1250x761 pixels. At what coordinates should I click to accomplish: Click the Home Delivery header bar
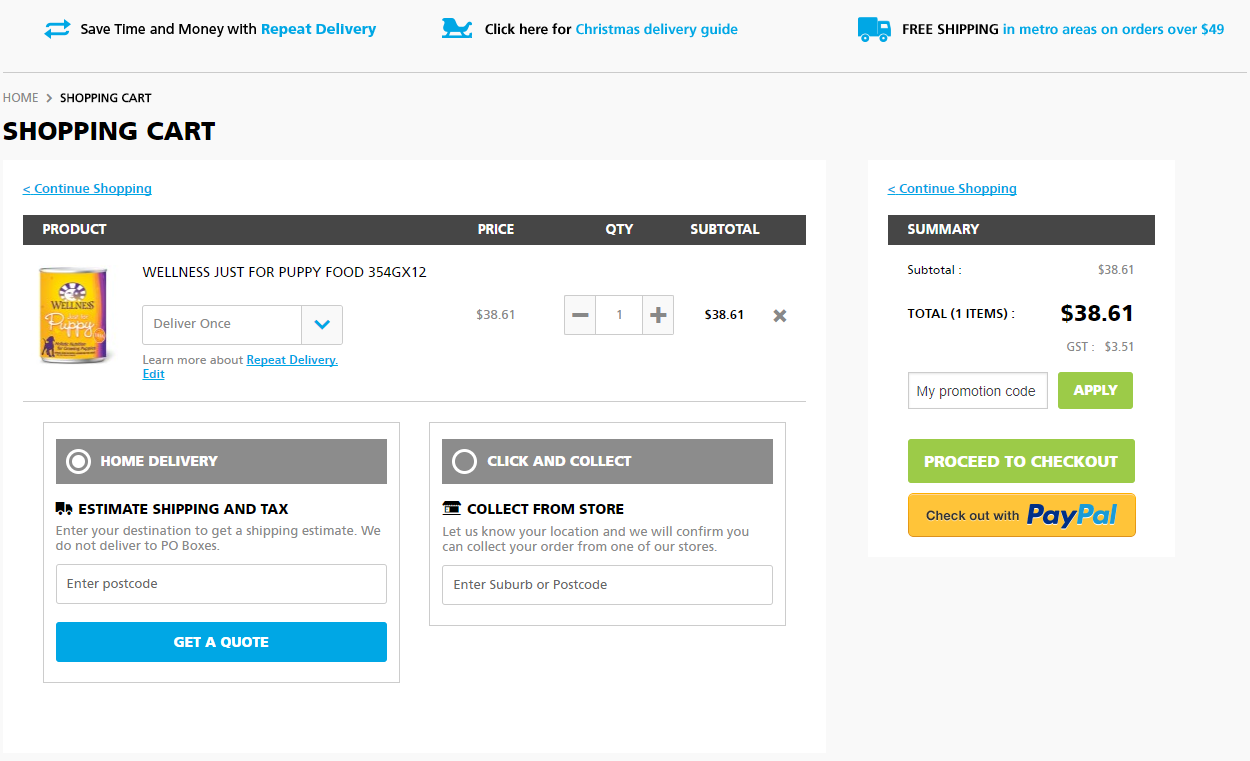221,461
